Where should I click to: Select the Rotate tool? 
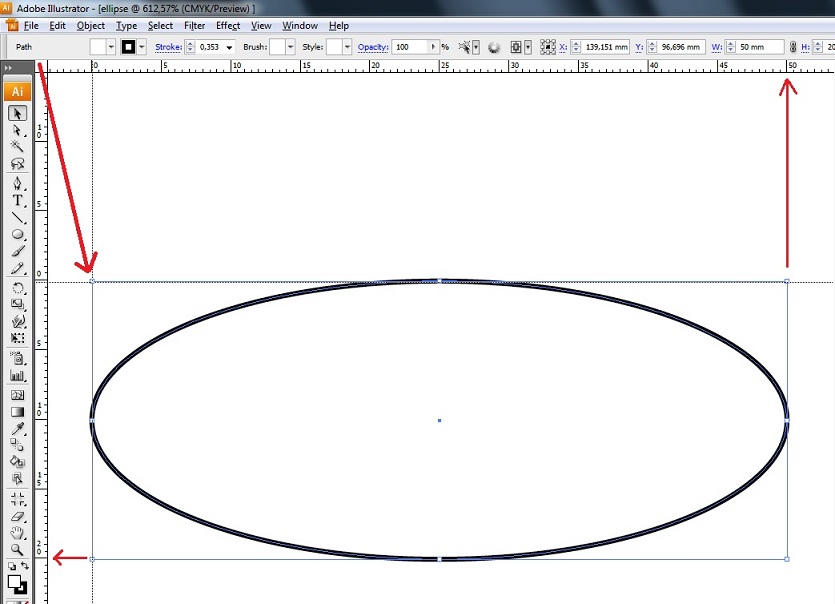pyautogui.click(x=17, y=288)
